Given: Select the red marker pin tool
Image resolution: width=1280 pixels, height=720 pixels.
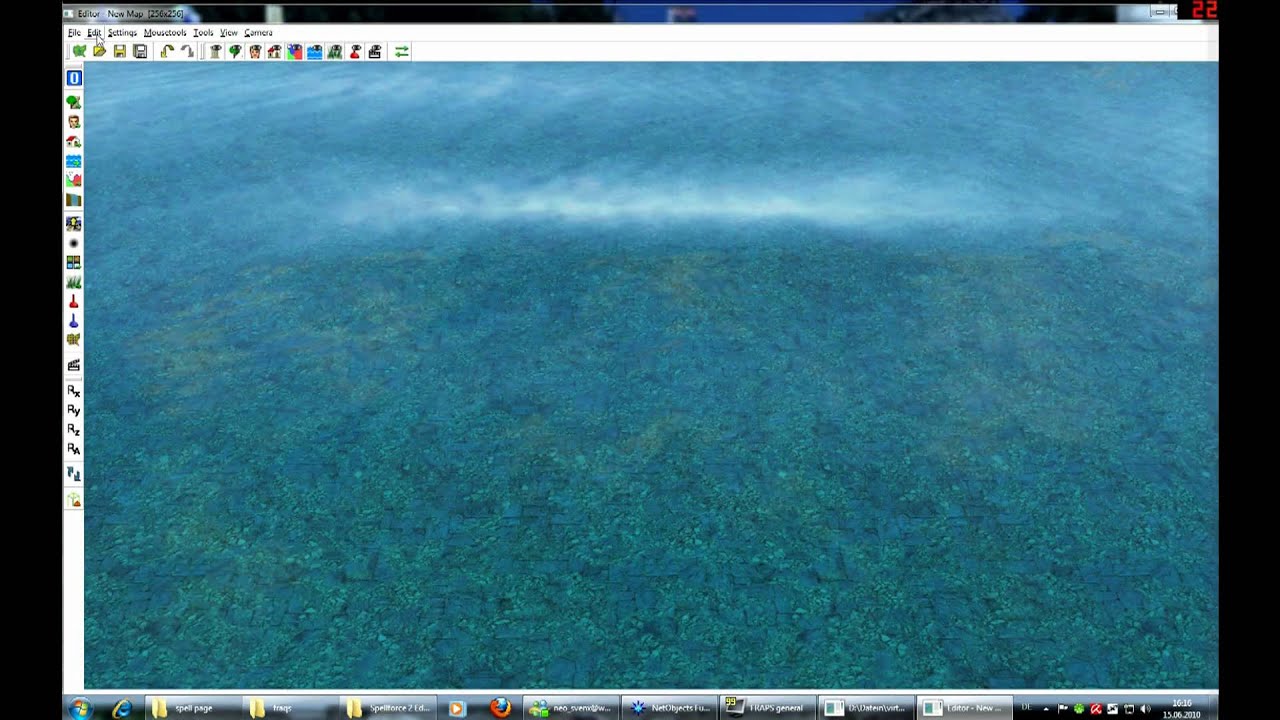Looking at the screenshot, I should click(74, 302).
